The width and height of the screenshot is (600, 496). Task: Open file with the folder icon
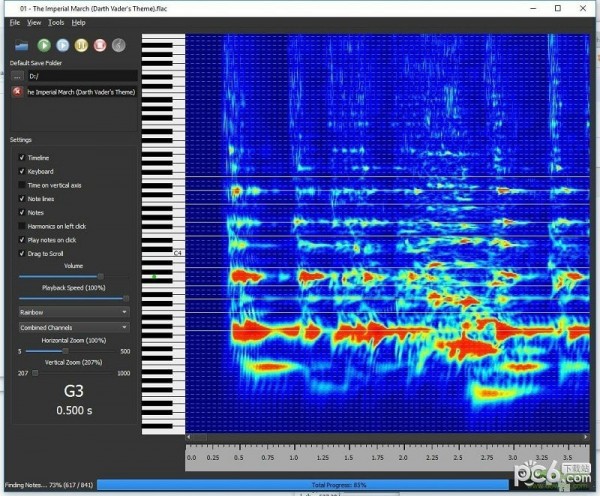pyautogui.click(x=22, y=46)
